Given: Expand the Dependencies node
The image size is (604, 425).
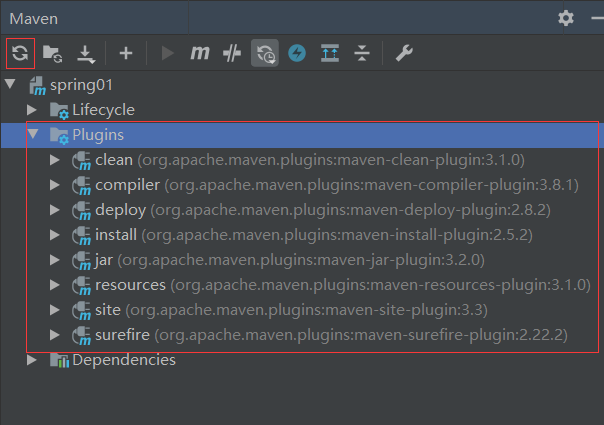Looking at the screenshot, I should [32, 360].
